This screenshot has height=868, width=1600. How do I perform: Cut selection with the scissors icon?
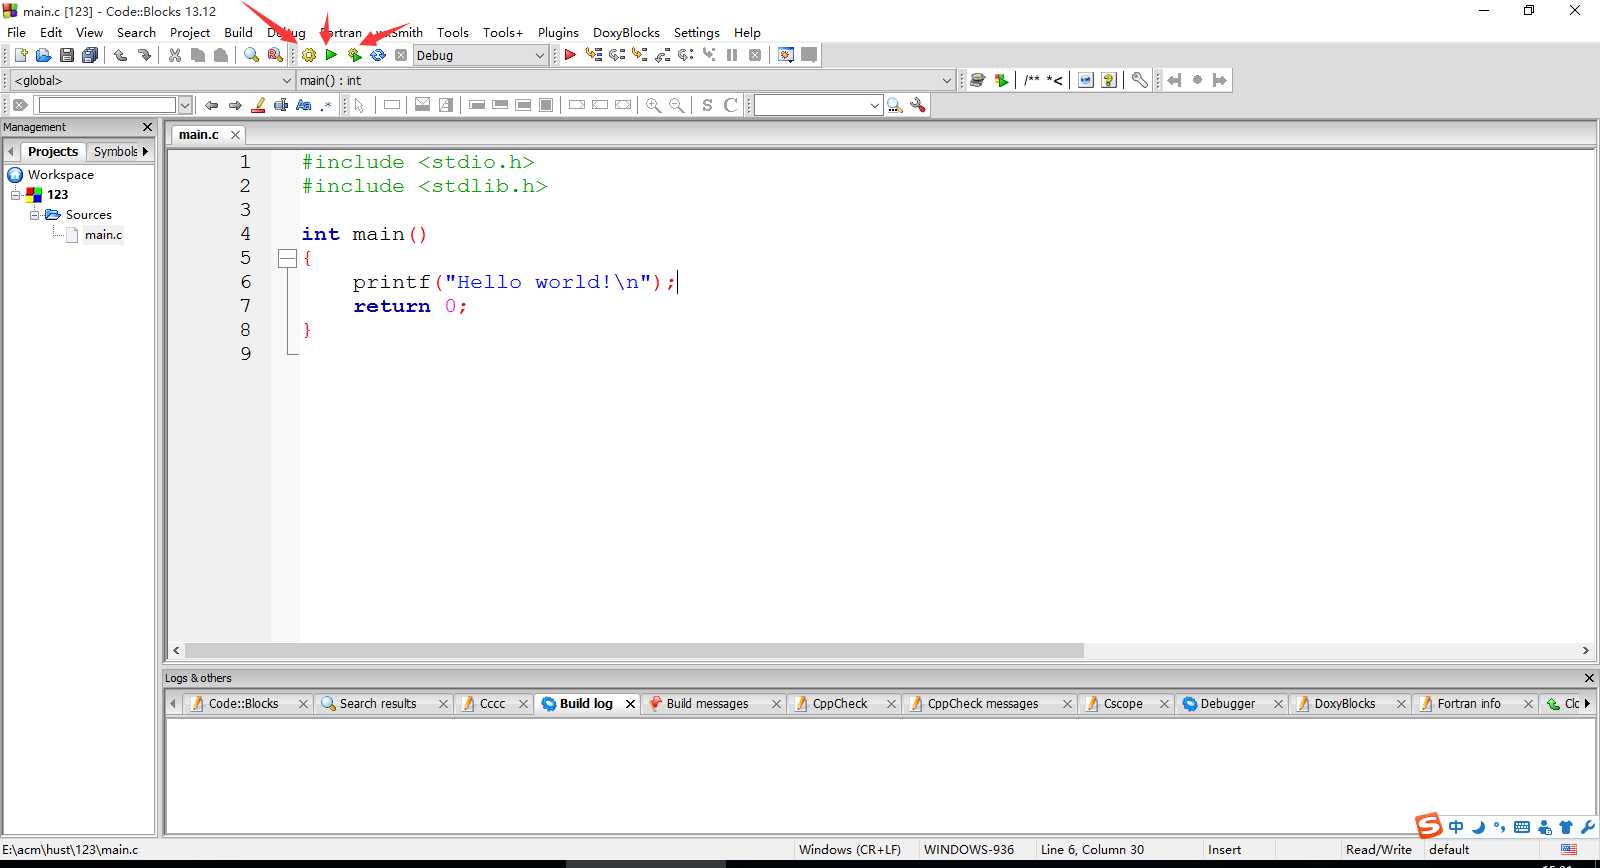coord(175,55)
